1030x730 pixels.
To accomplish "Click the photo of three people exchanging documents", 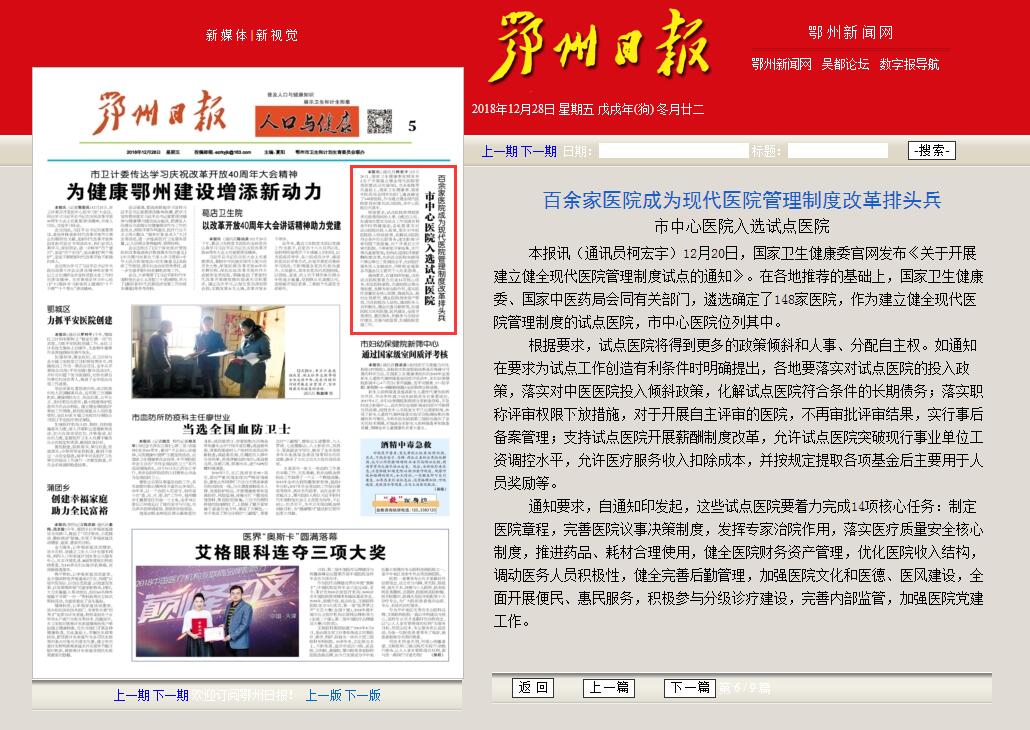I will pos(208,352).
